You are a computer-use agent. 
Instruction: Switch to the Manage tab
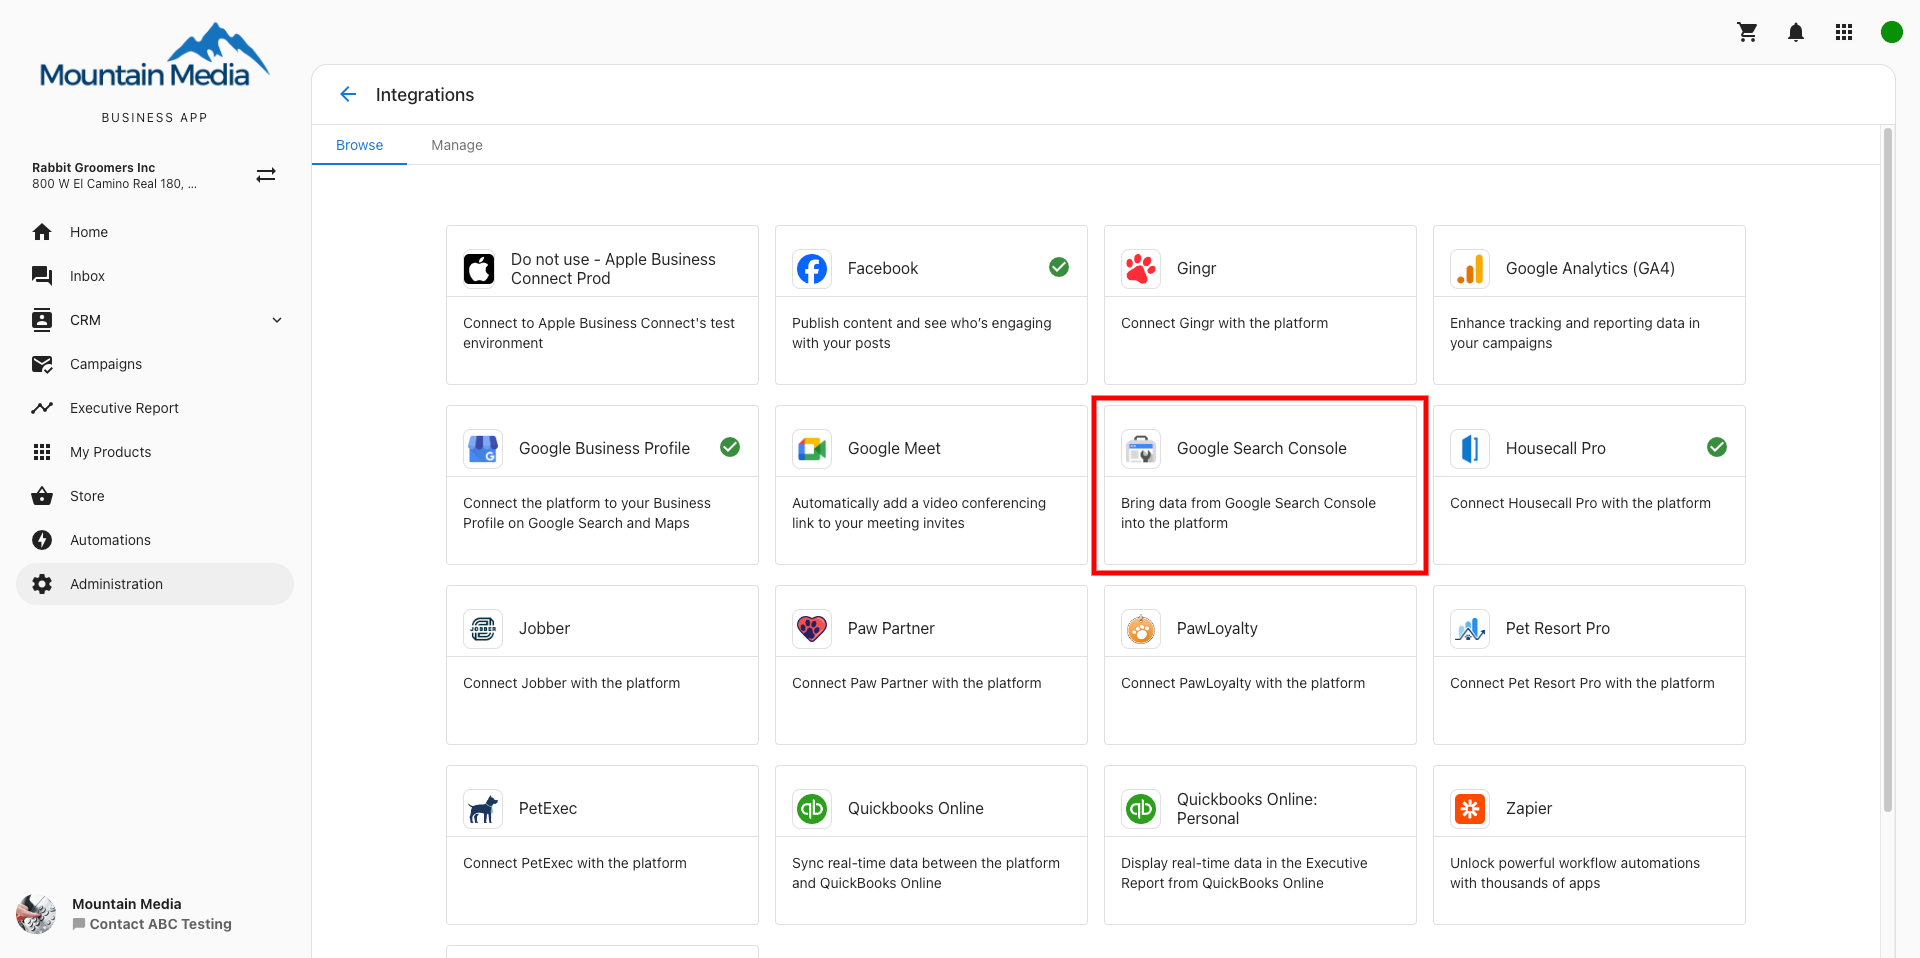(457, 145)
